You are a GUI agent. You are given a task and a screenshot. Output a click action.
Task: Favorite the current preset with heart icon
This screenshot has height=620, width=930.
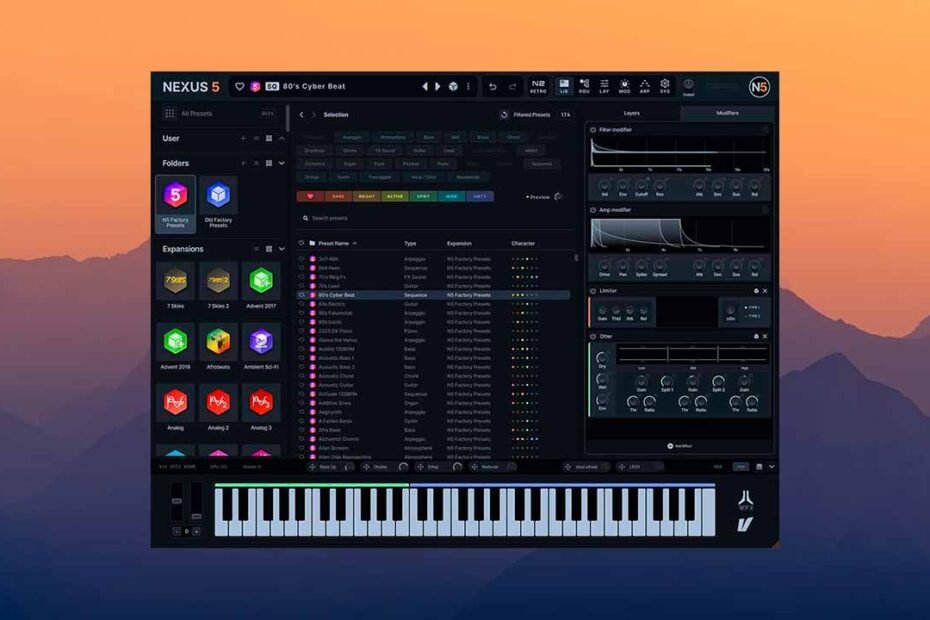[239, 87]
